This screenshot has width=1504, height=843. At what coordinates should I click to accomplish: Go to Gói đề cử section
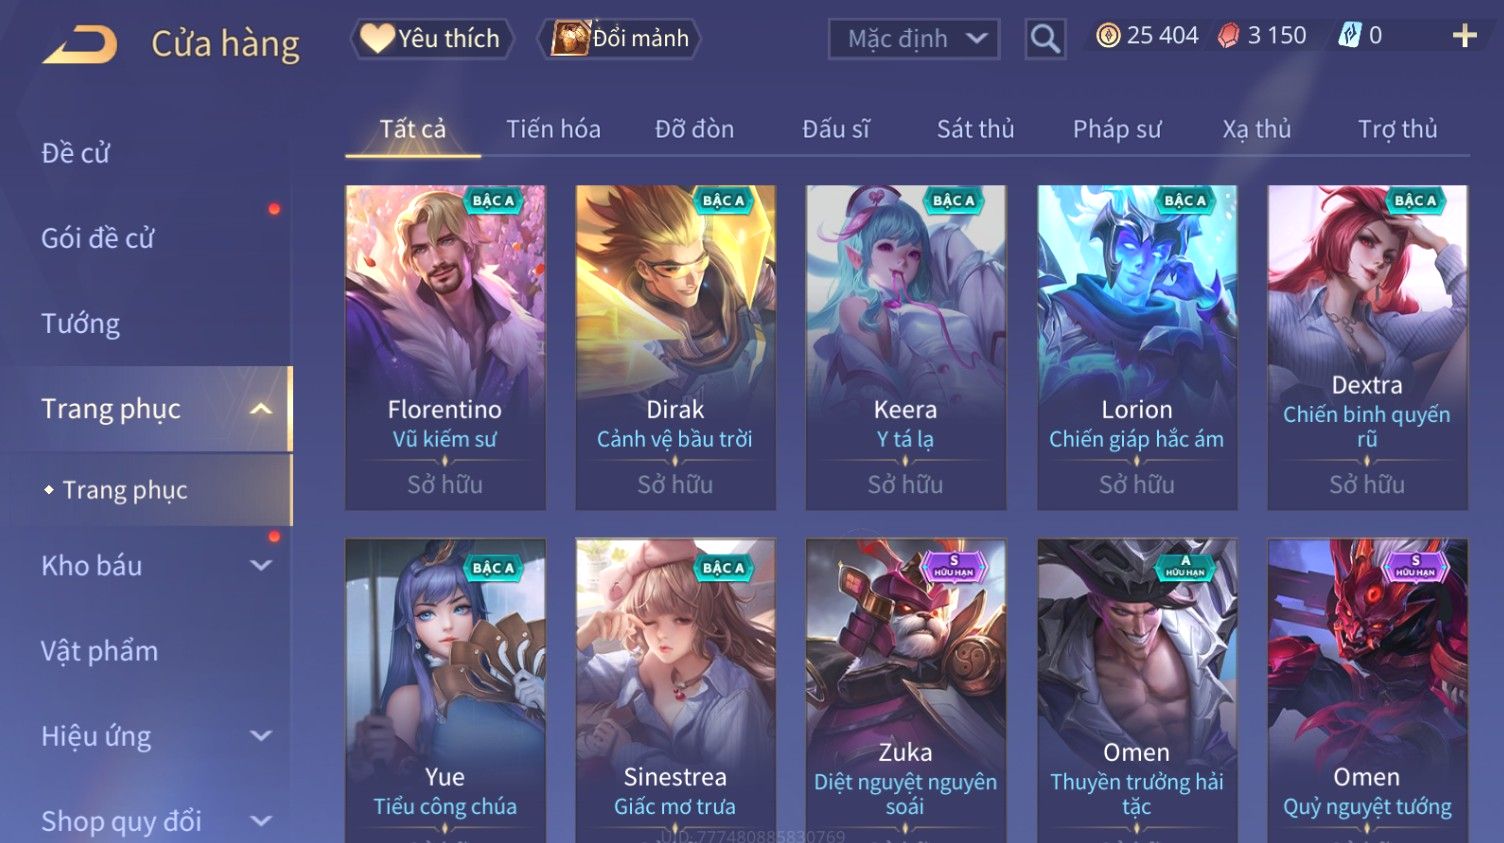coord(98,238)
